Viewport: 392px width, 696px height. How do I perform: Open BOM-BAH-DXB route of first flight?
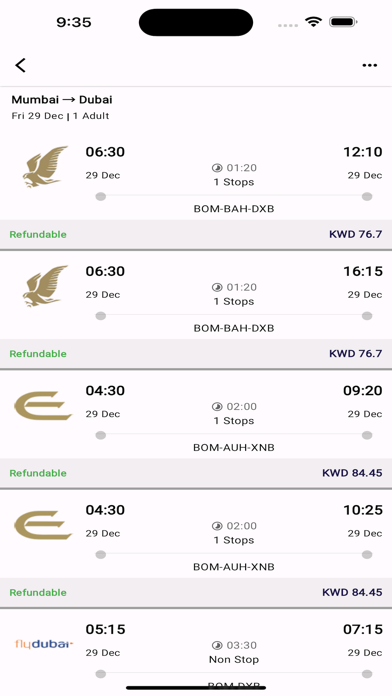(234, 209)
